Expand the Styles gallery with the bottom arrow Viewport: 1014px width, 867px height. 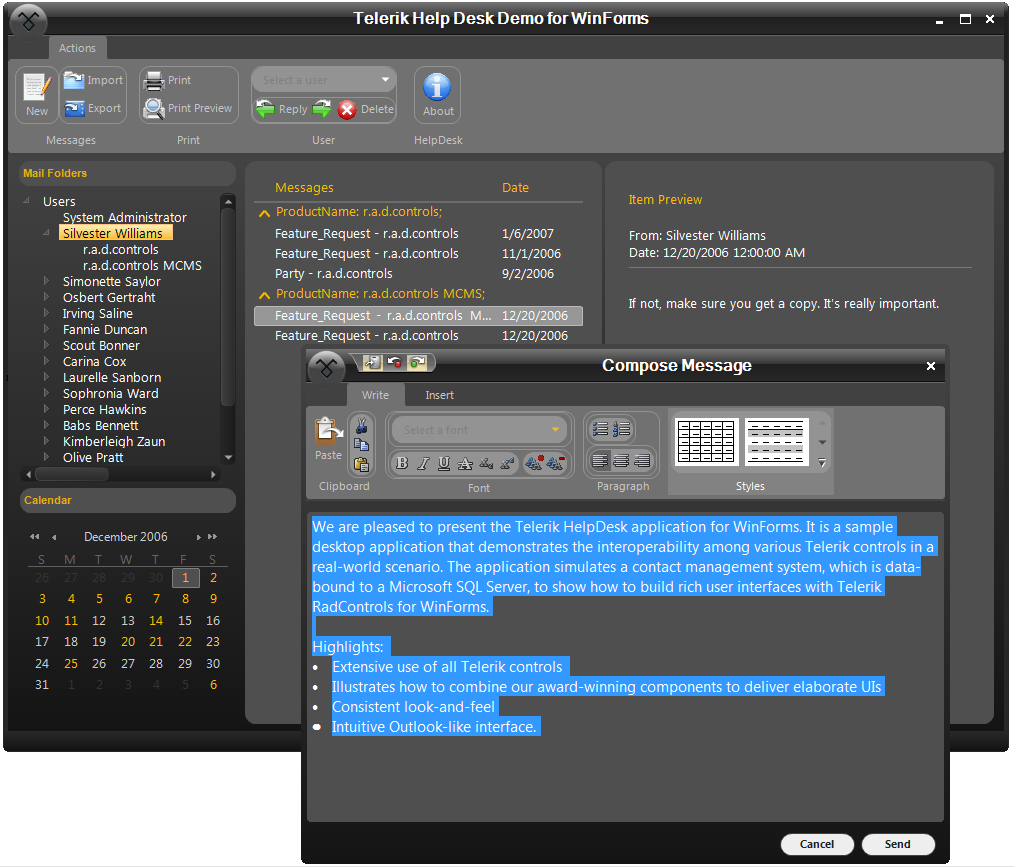(x=822, y=463)
